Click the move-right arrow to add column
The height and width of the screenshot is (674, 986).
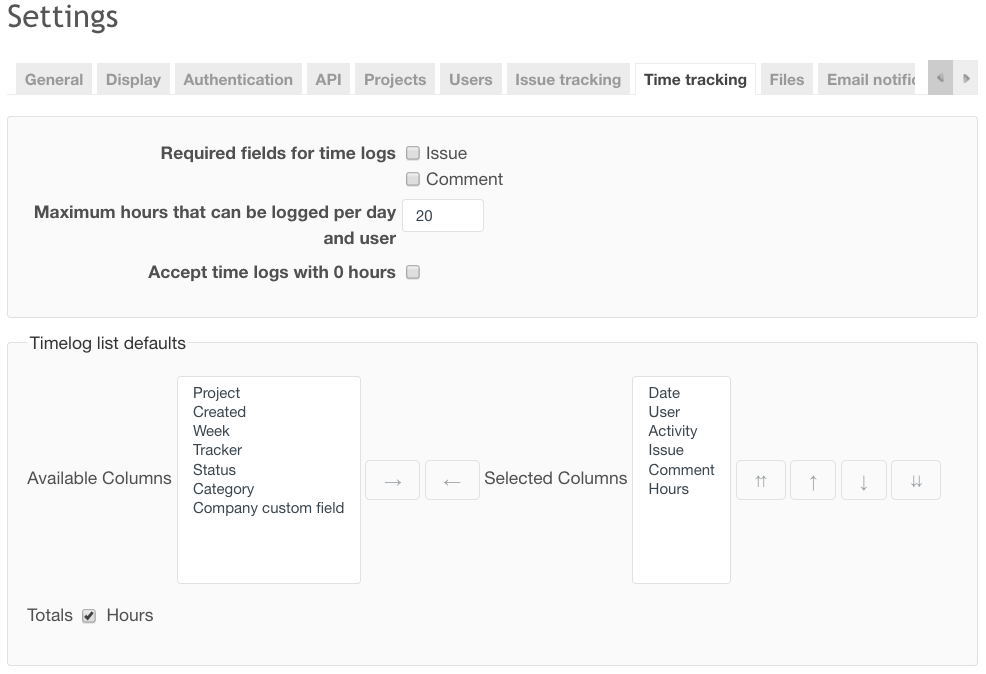392,481
